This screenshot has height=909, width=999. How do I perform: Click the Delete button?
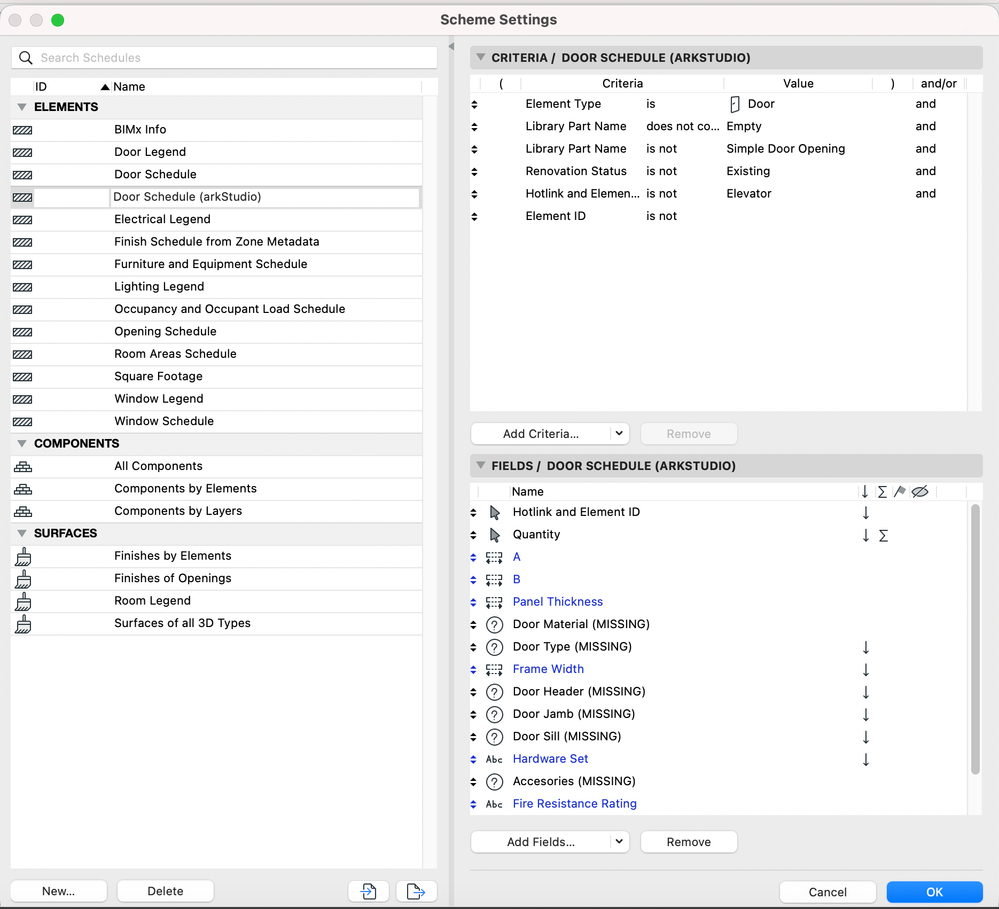166,891
